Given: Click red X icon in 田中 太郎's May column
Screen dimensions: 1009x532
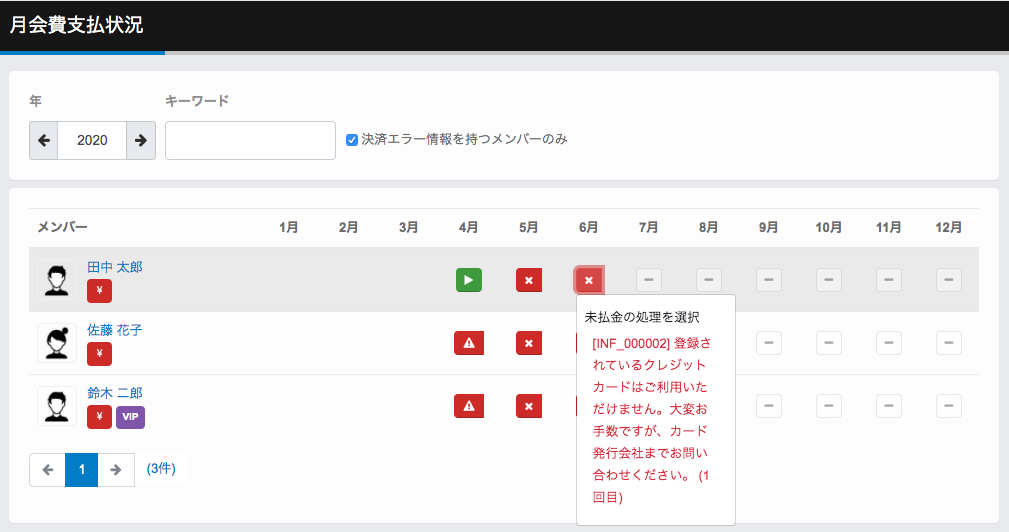Looking at the screenshot, I should pyautogui.click(x=529, y=280).
